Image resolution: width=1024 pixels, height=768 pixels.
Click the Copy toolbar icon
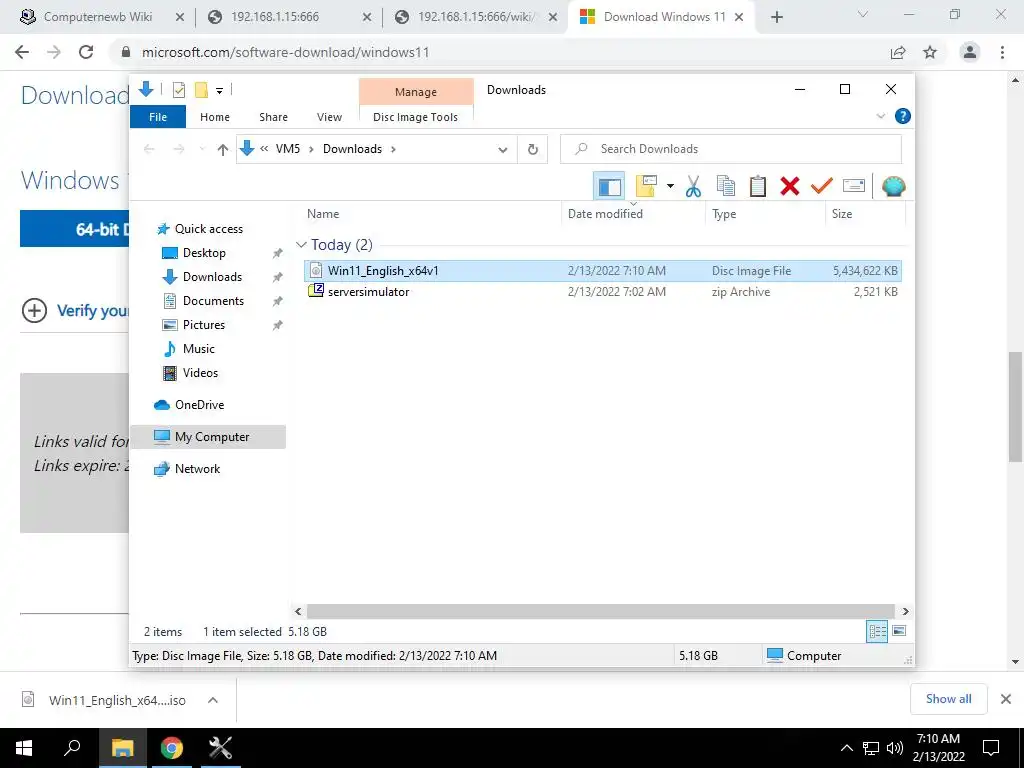[726, 186]
